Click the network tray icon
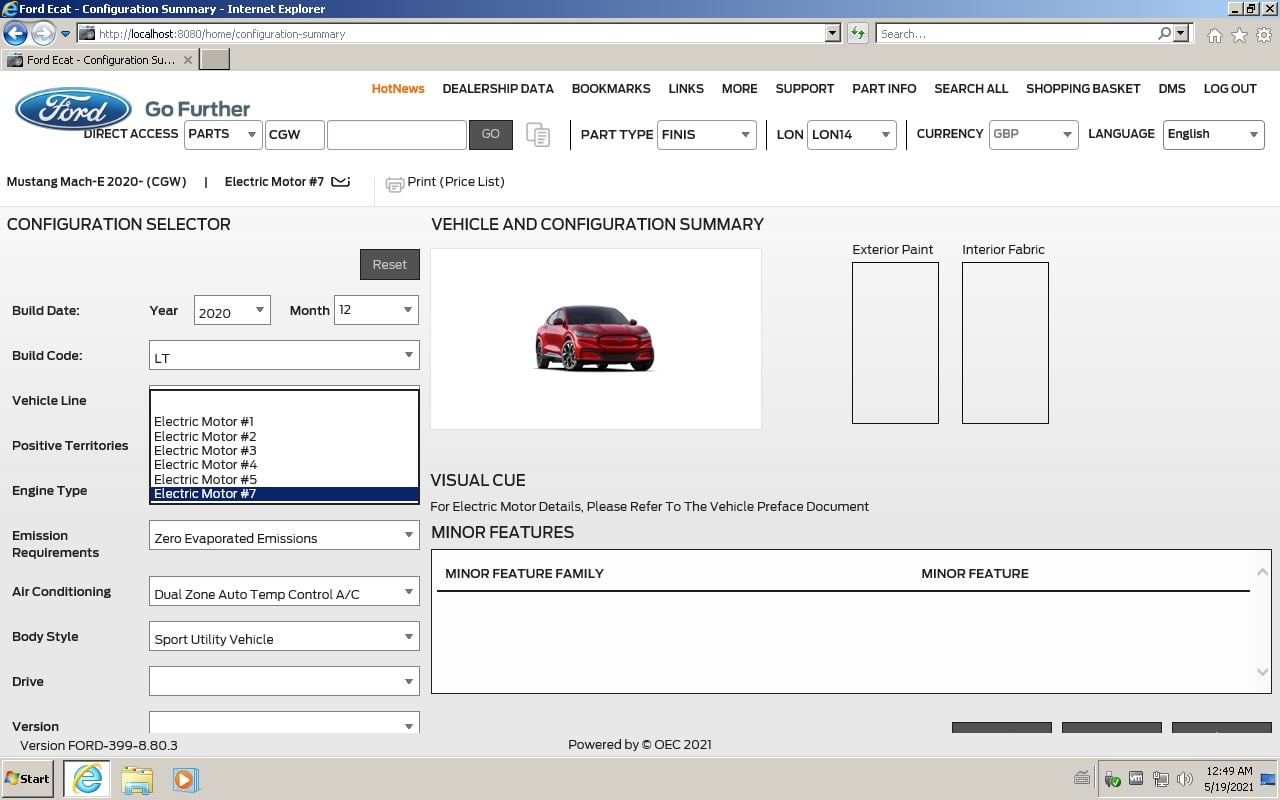Screen dimensions: 1280x800 point(1161,779)
